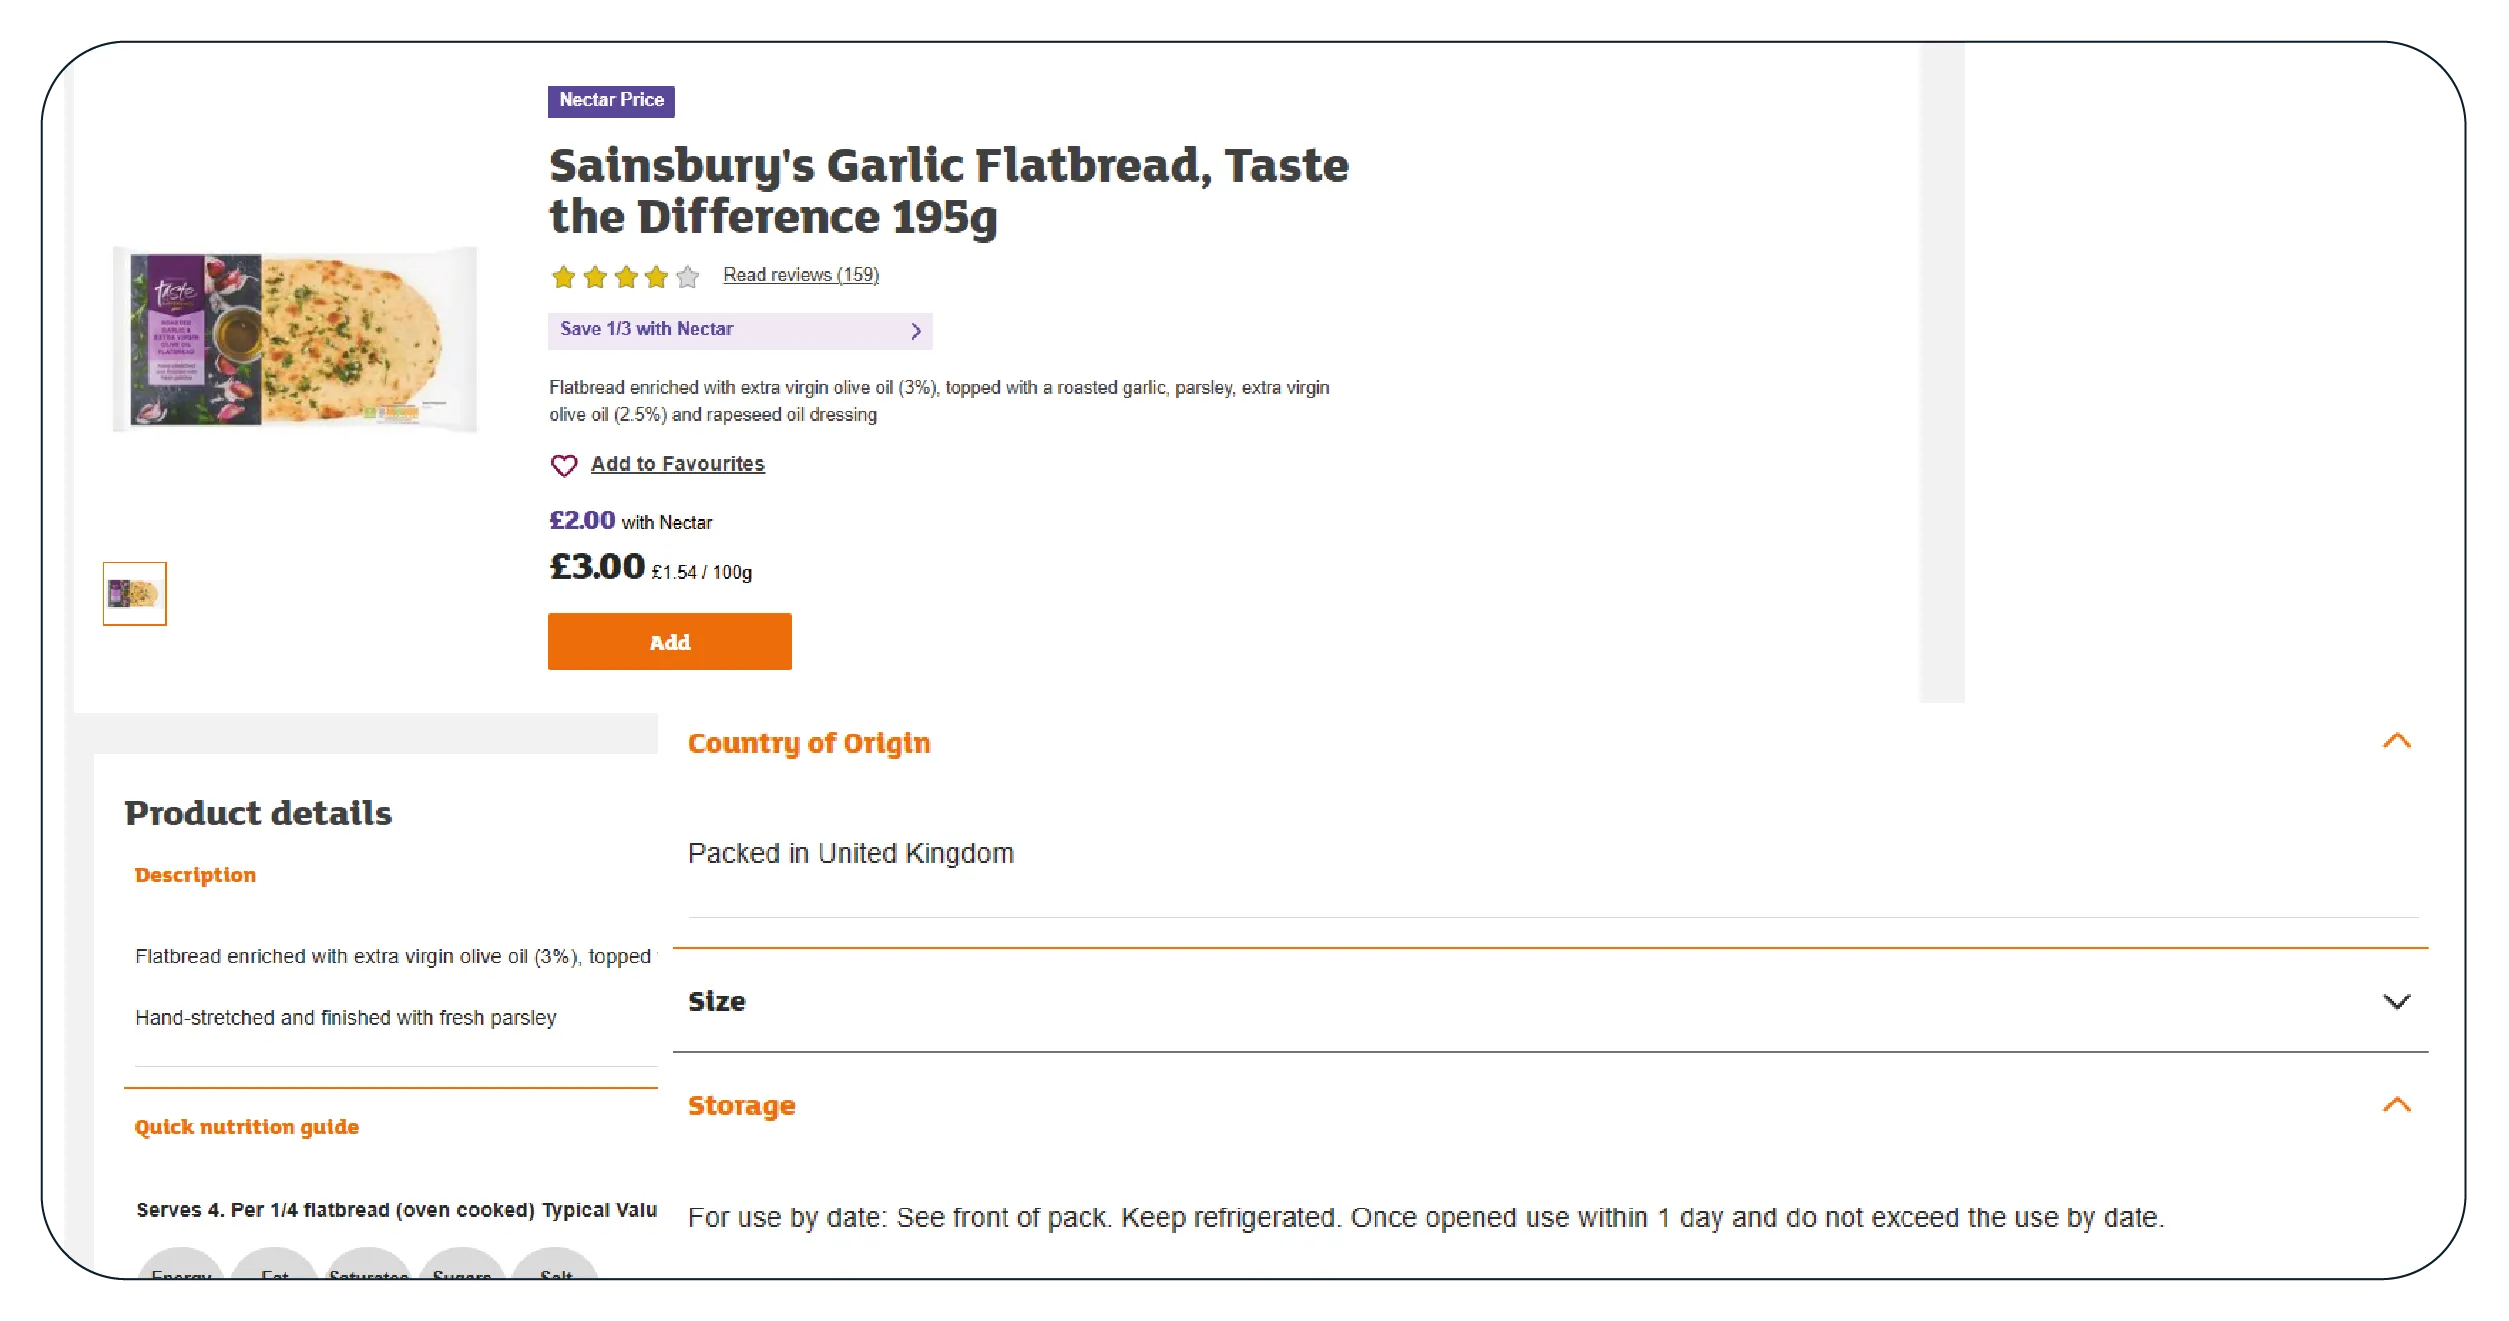The image size is (2509, 1321).
Task: Open the Read reviews (159) link
Action: tap(801, 275)
